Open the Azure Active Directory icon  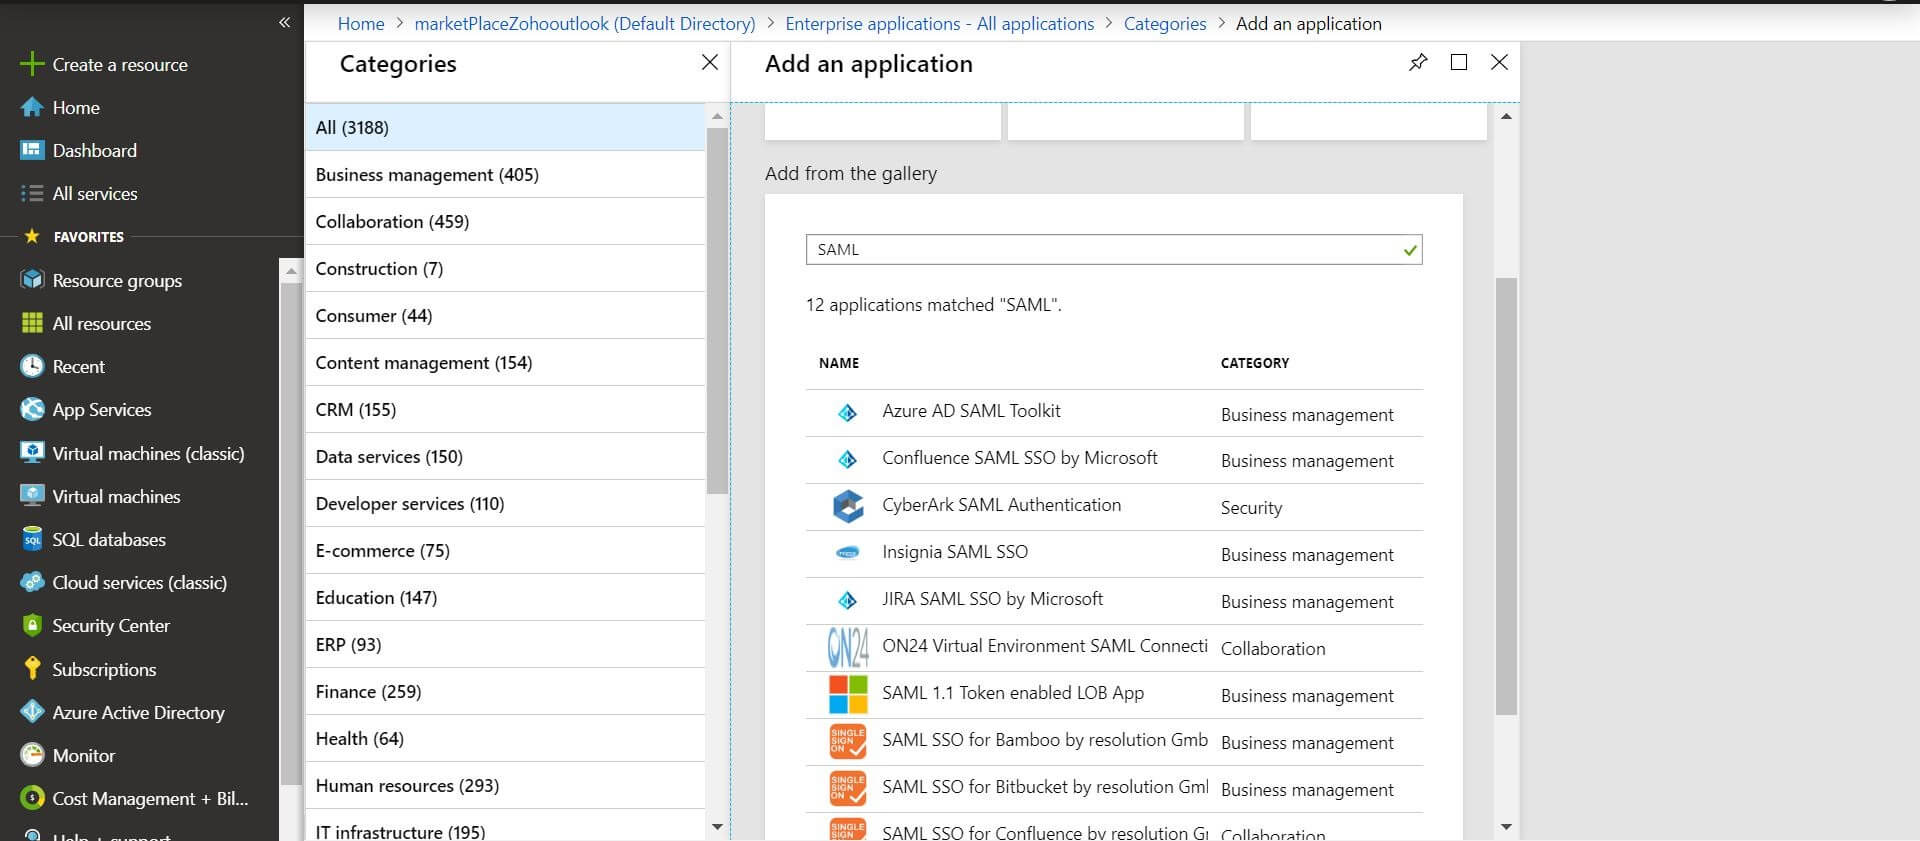32,712
